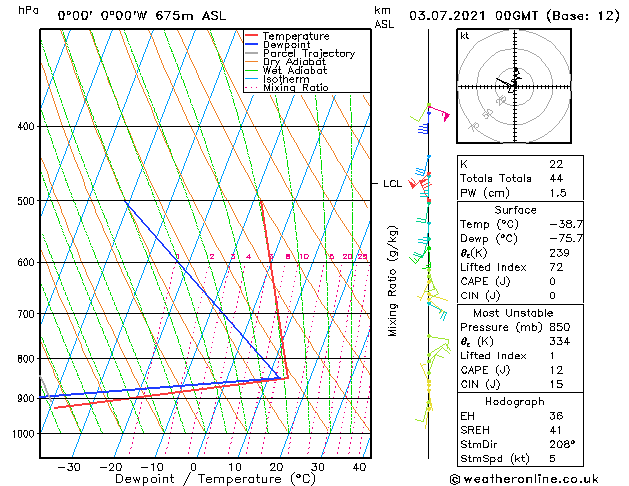Click the Most Unstable CAPE value 12
Screen dimensions: 629x486
[556, 370]
